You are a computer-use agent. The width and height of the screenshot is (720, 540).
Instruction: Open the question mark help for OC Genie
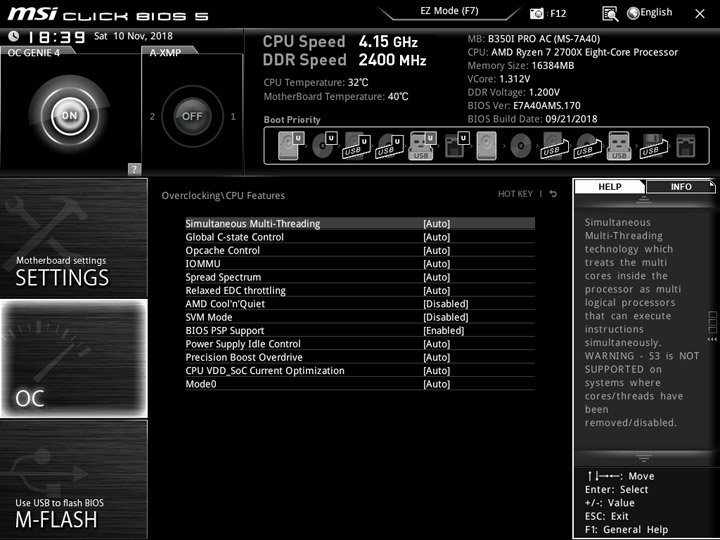(134, 169)
